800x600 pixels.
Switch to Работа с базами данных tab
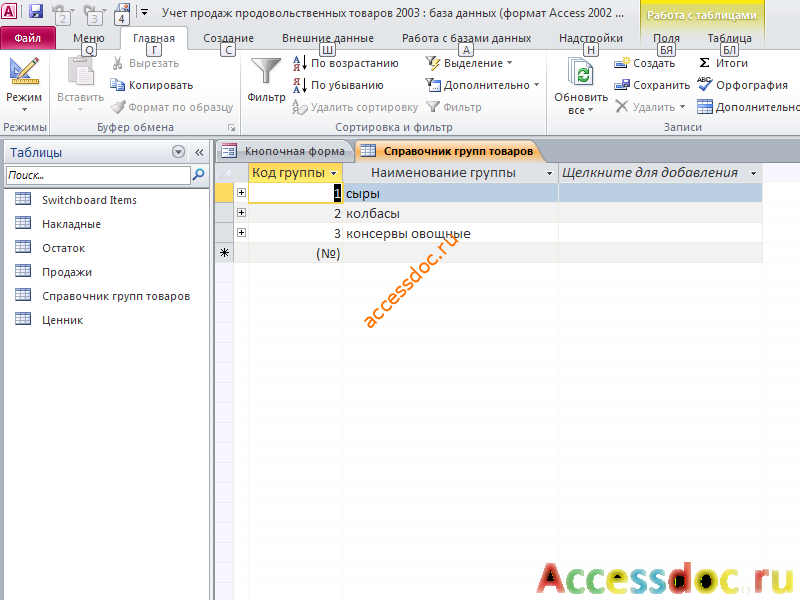466,38
